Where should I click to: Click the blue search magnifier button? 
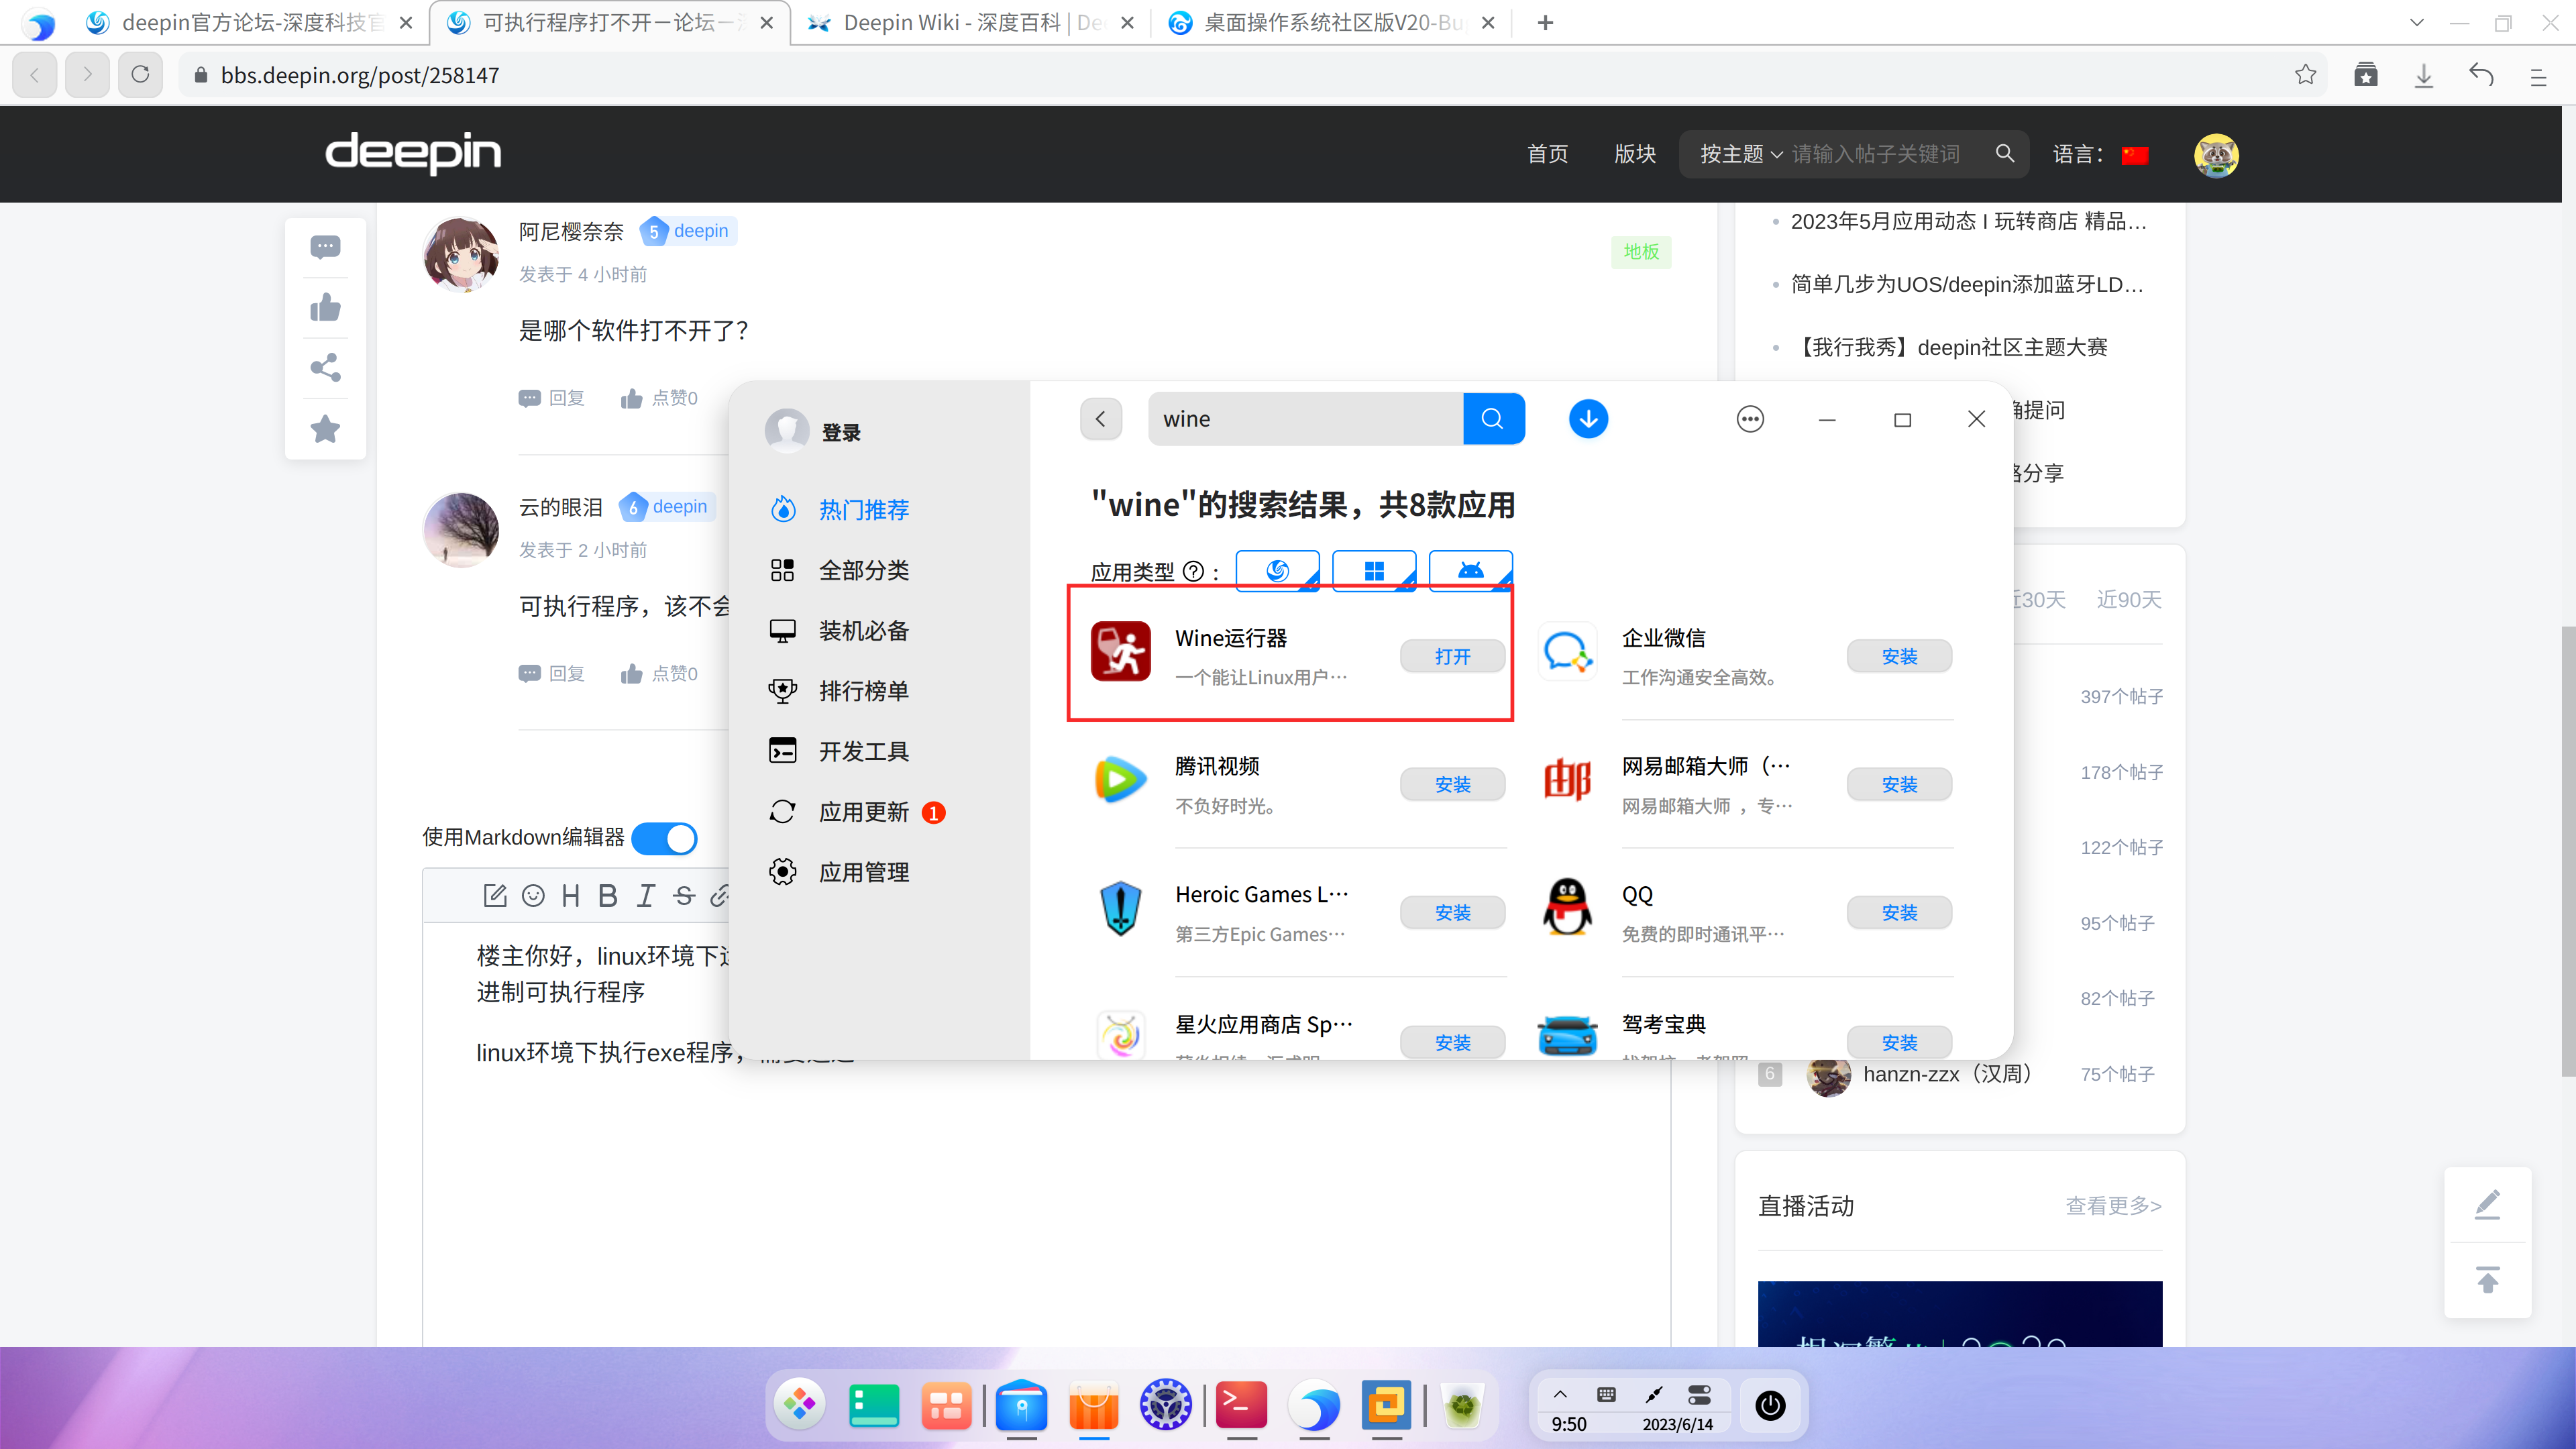coord(1493,419)
